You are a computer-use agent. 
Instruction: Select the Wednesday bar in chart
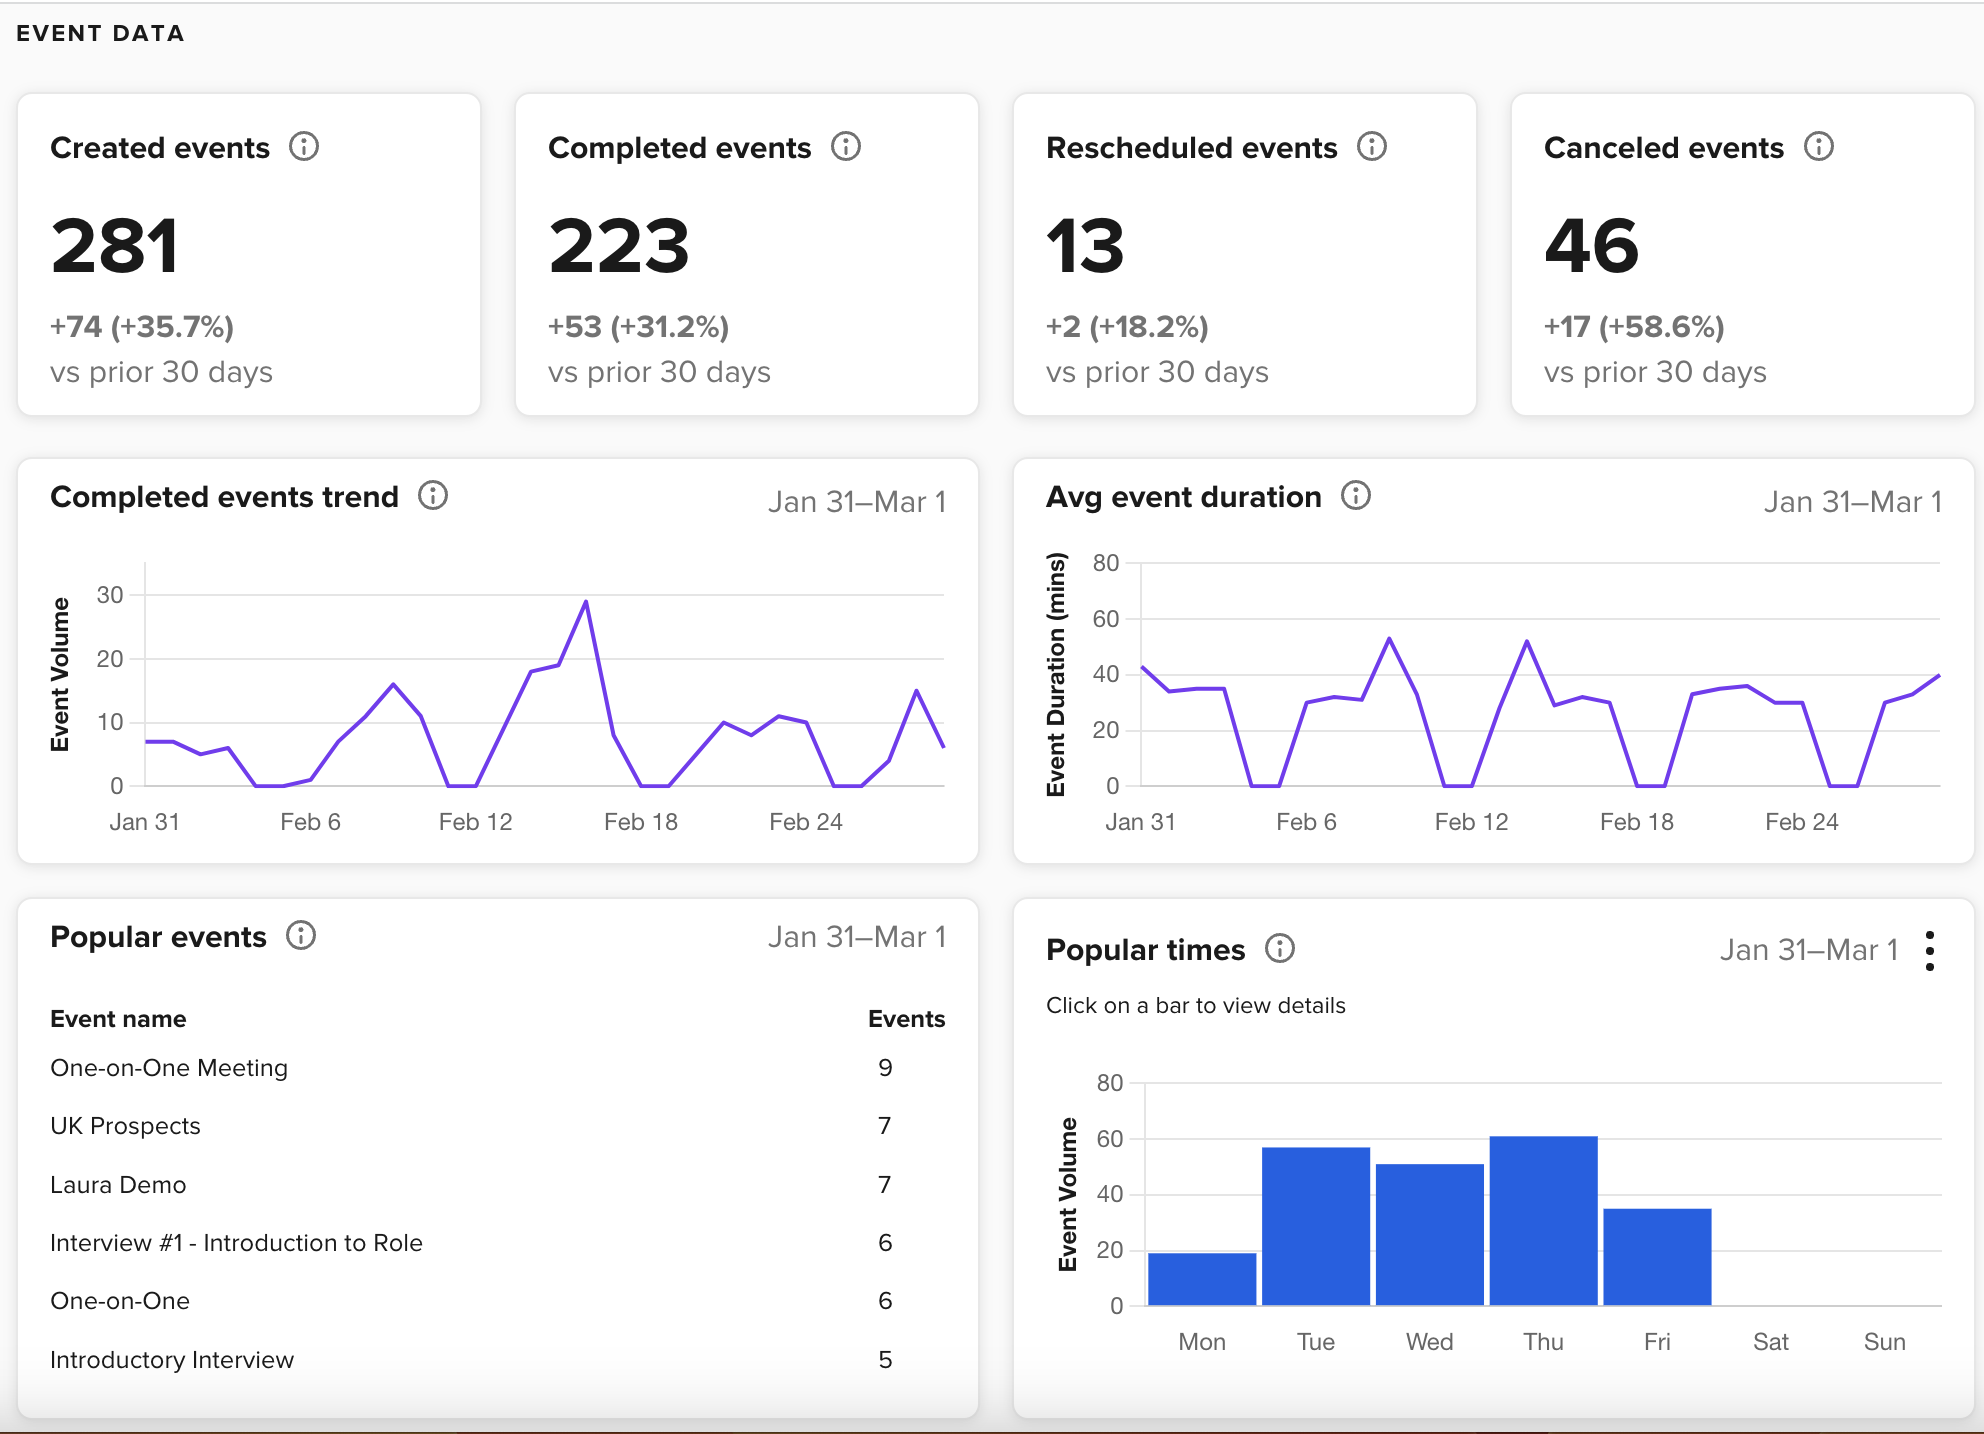[x=1430, y=1235]
